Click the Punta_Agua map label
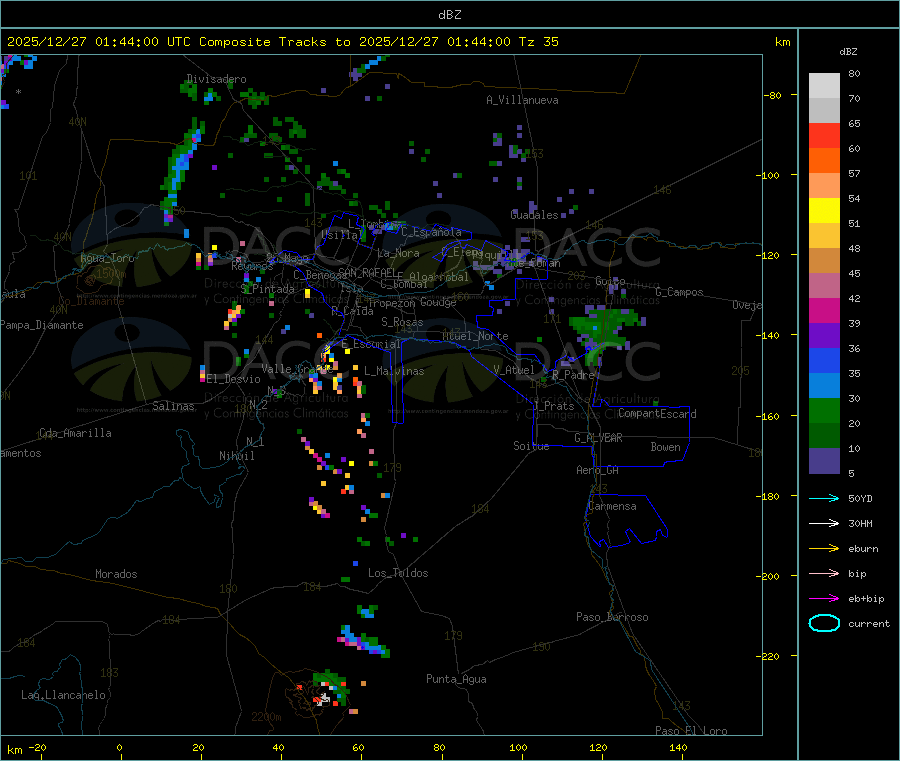 (x=456, y=679)
